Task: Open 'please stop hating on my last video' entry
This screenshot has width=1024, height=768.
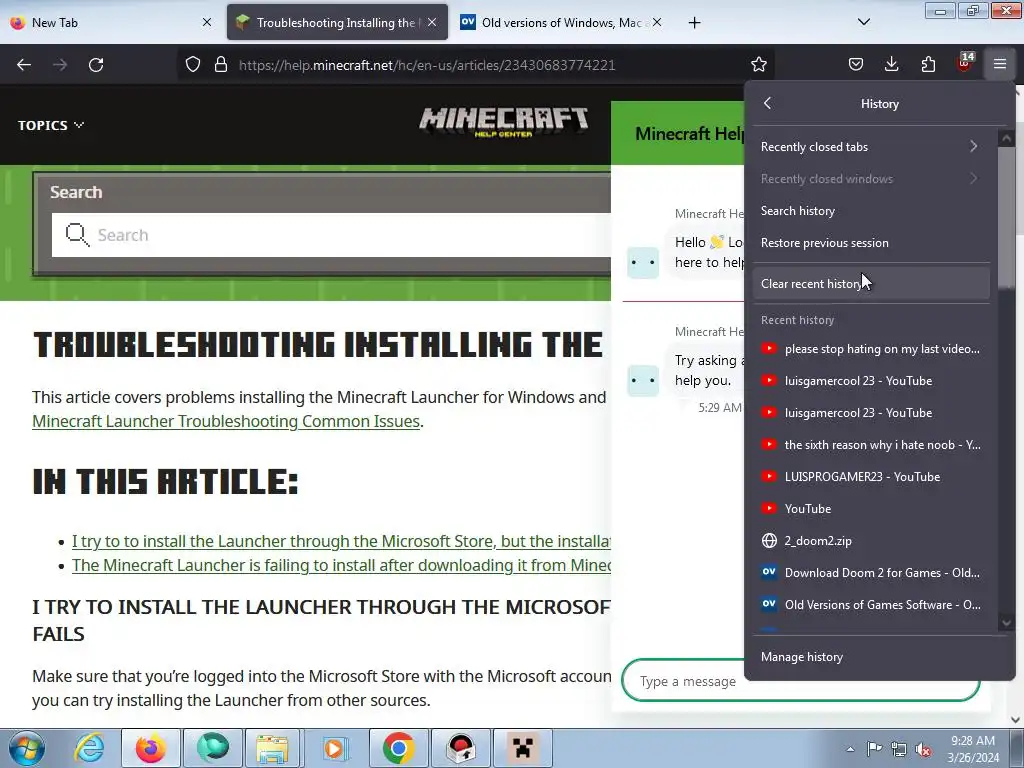Action: coord(871,349)
